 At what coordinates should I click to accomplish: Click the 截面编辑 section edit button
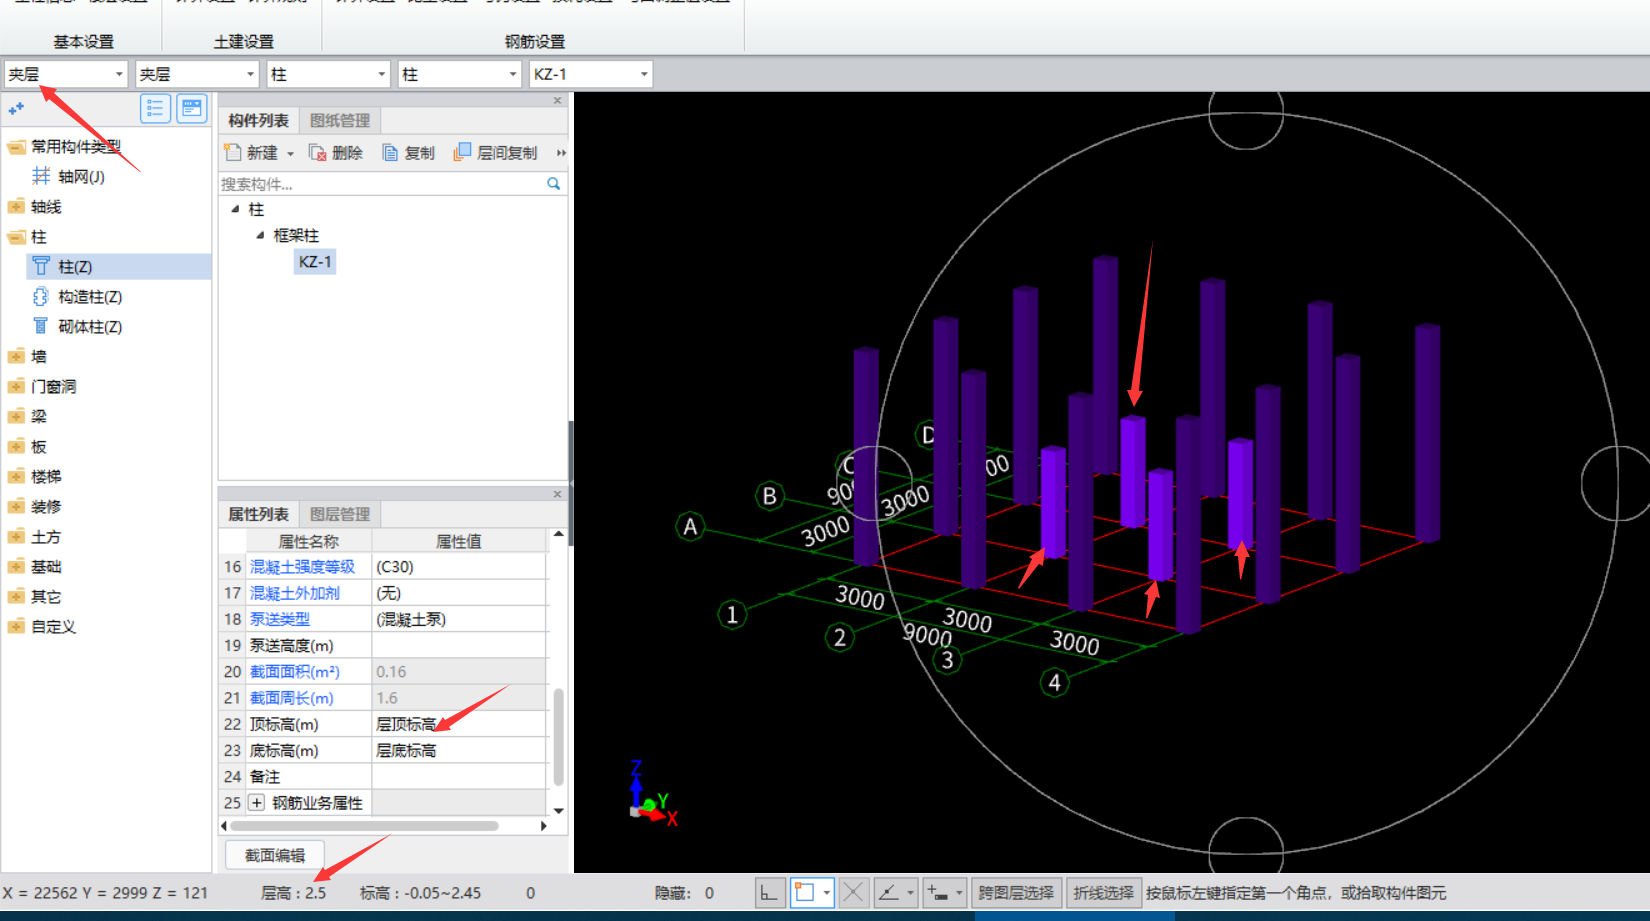coord(275,855)
